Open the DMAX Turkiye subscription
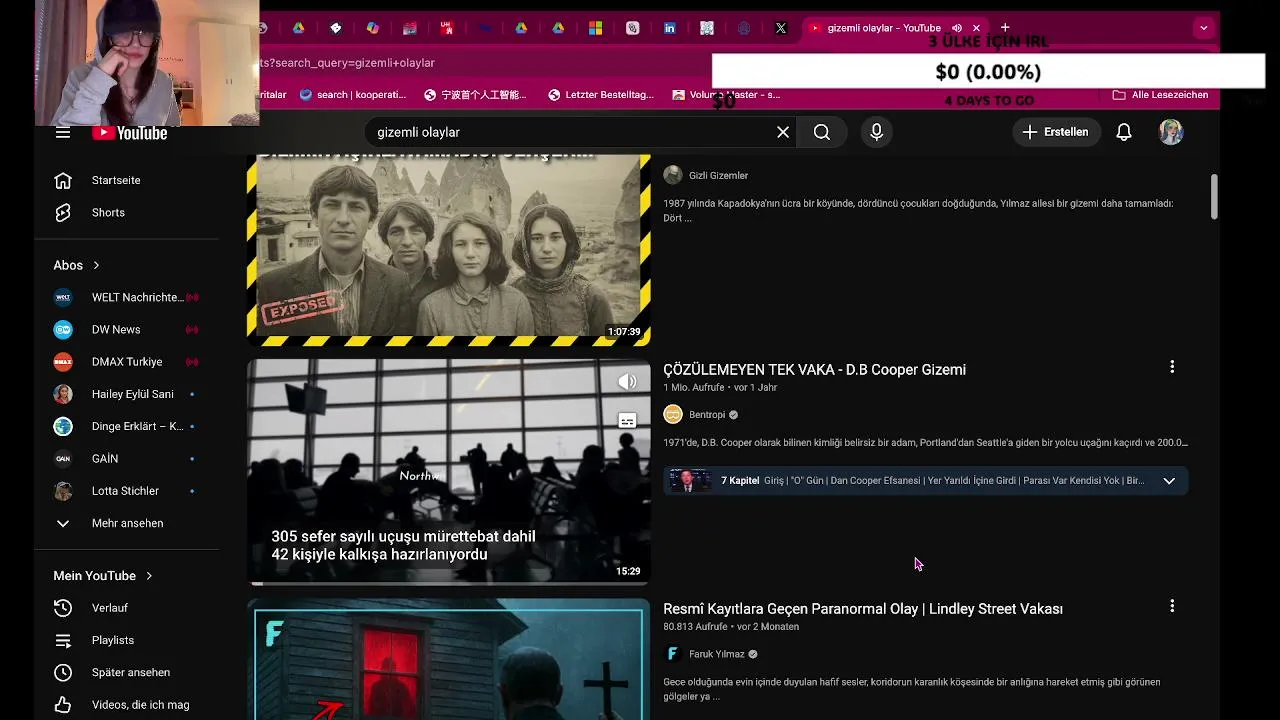 pyautogui.click(x=126, y=362)
